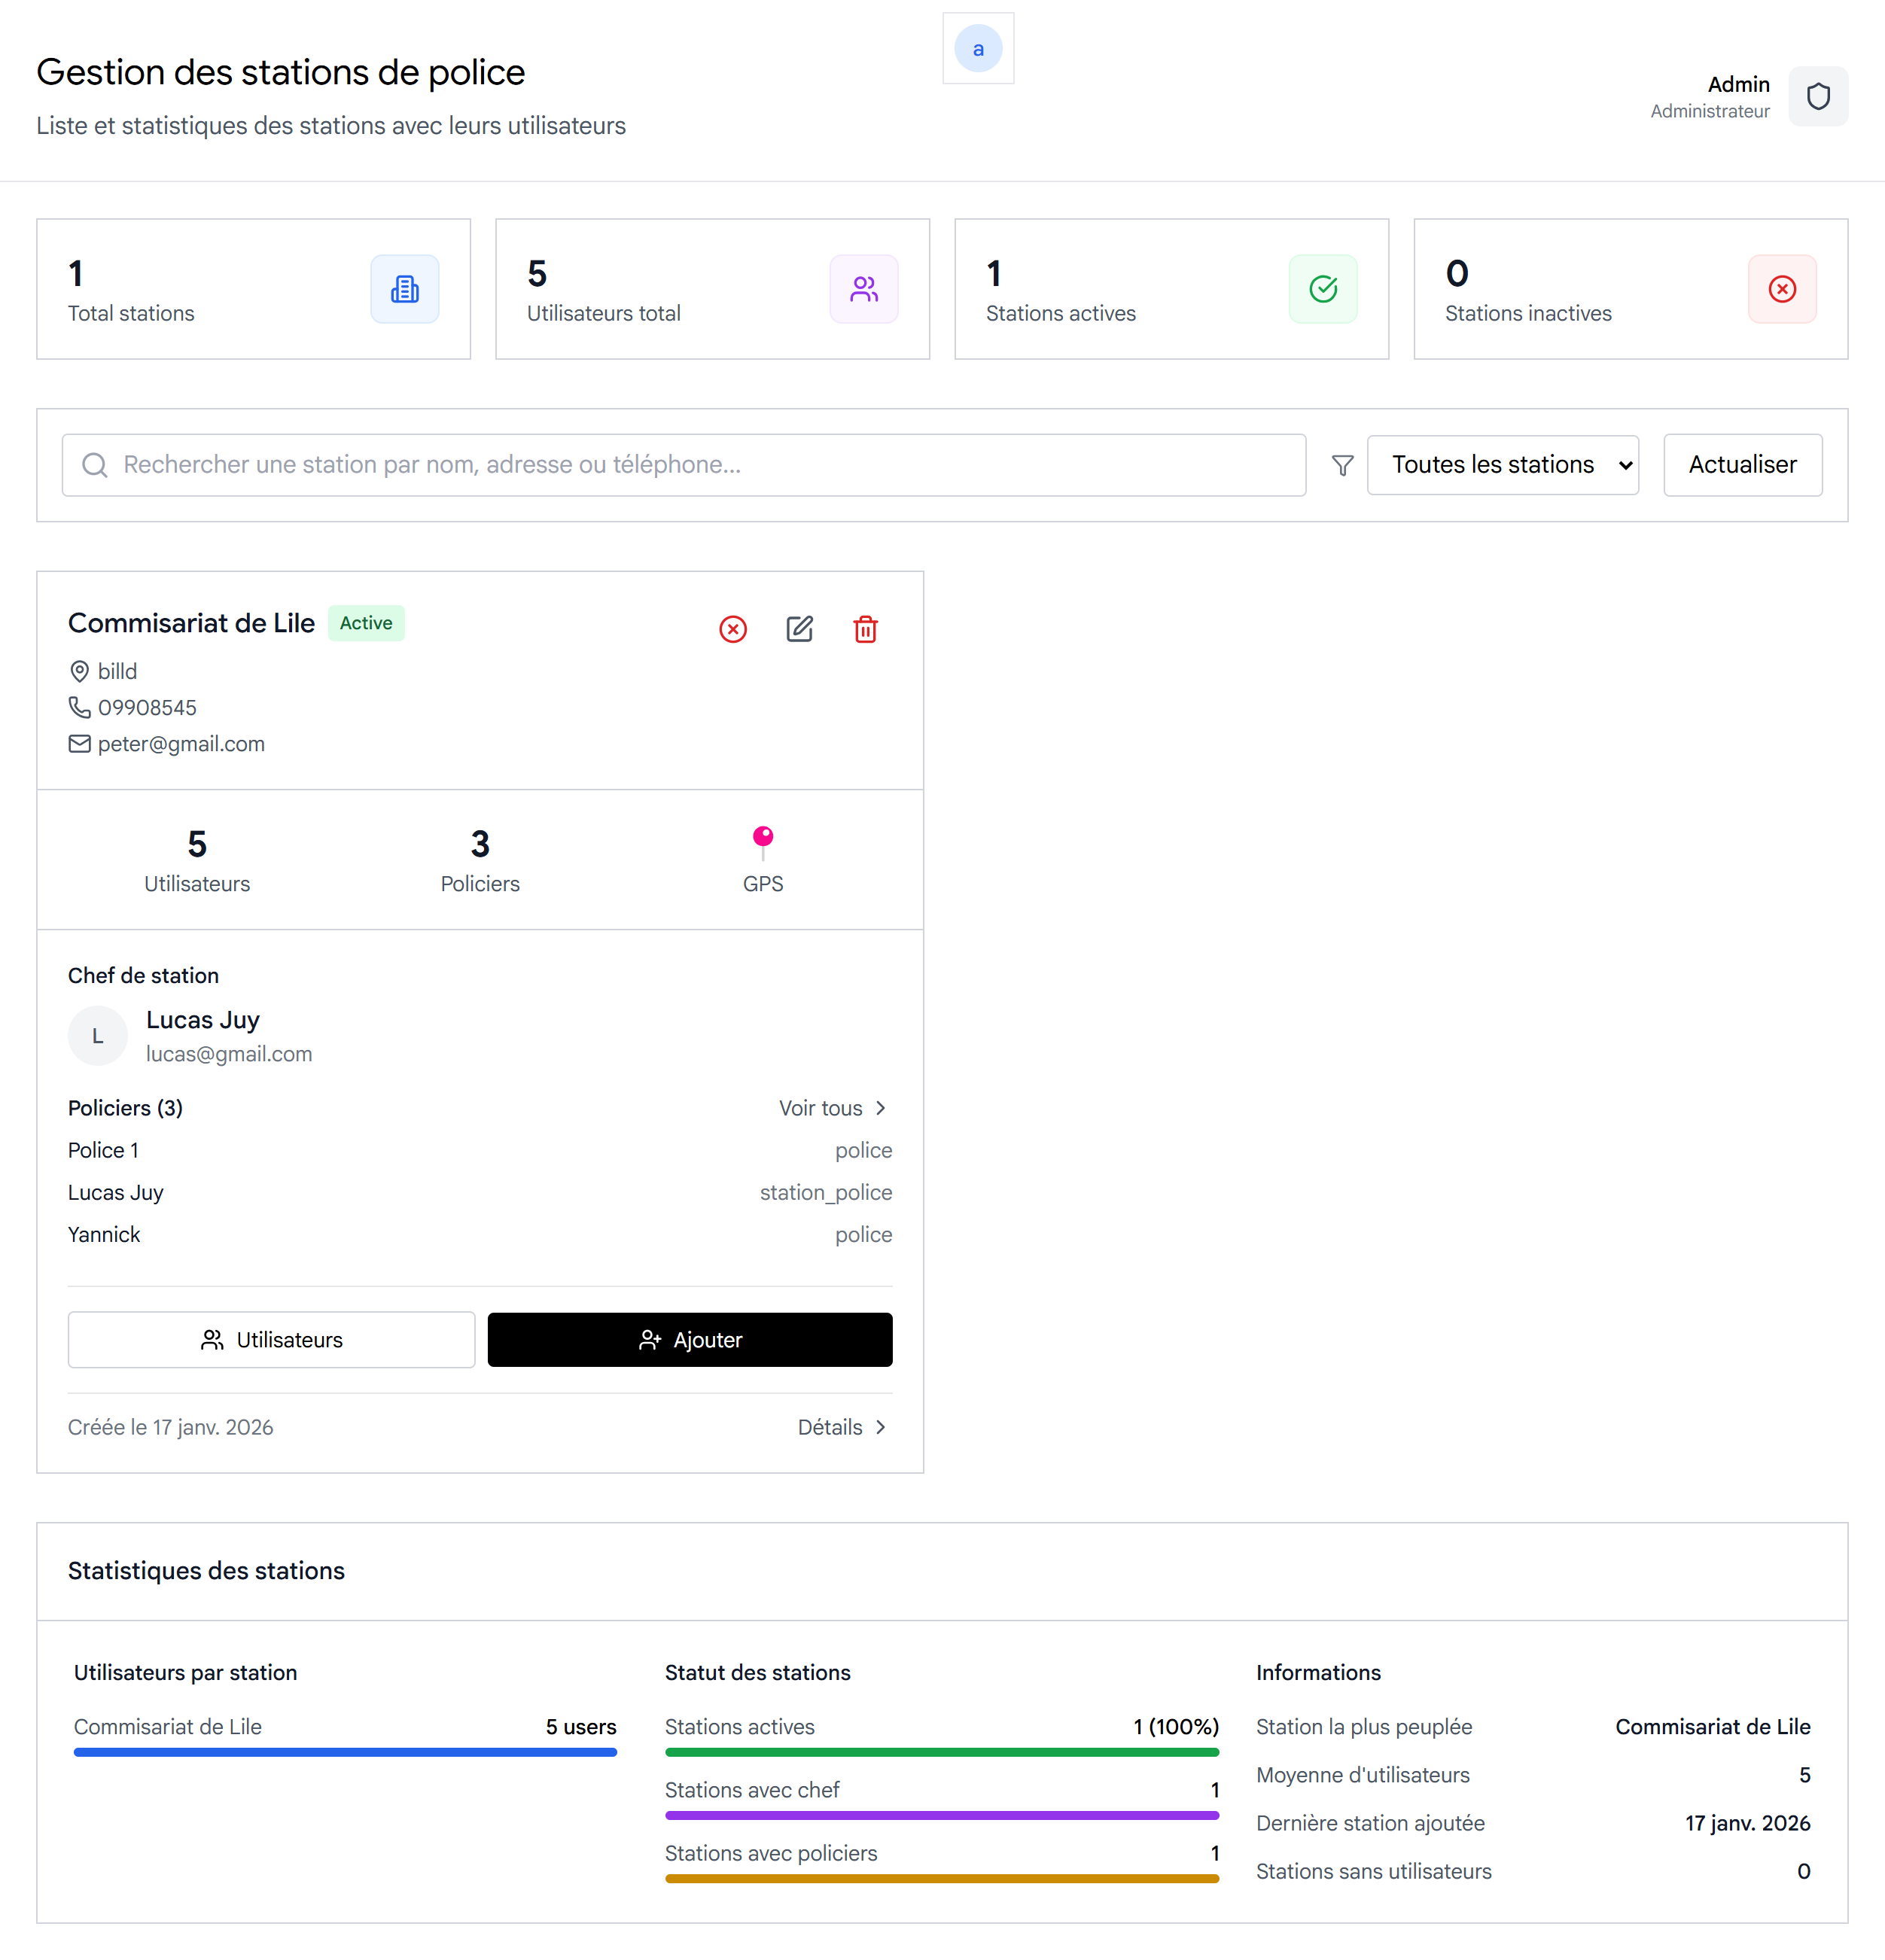Viewport: 1885px width, 1960px height.
Task: Open the Utilisateurs button on the station card
Action: [x=271, y=1340]
